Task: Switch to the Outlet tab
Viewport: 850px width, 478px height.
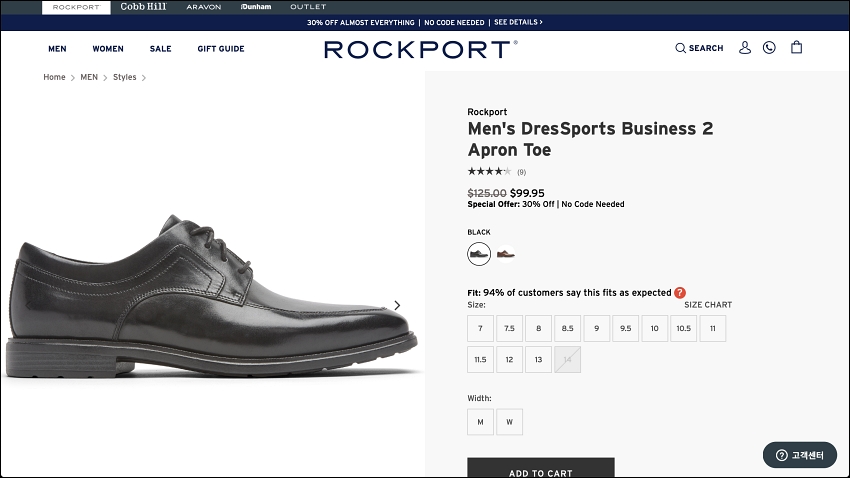Action: click(x=308, y=7)
